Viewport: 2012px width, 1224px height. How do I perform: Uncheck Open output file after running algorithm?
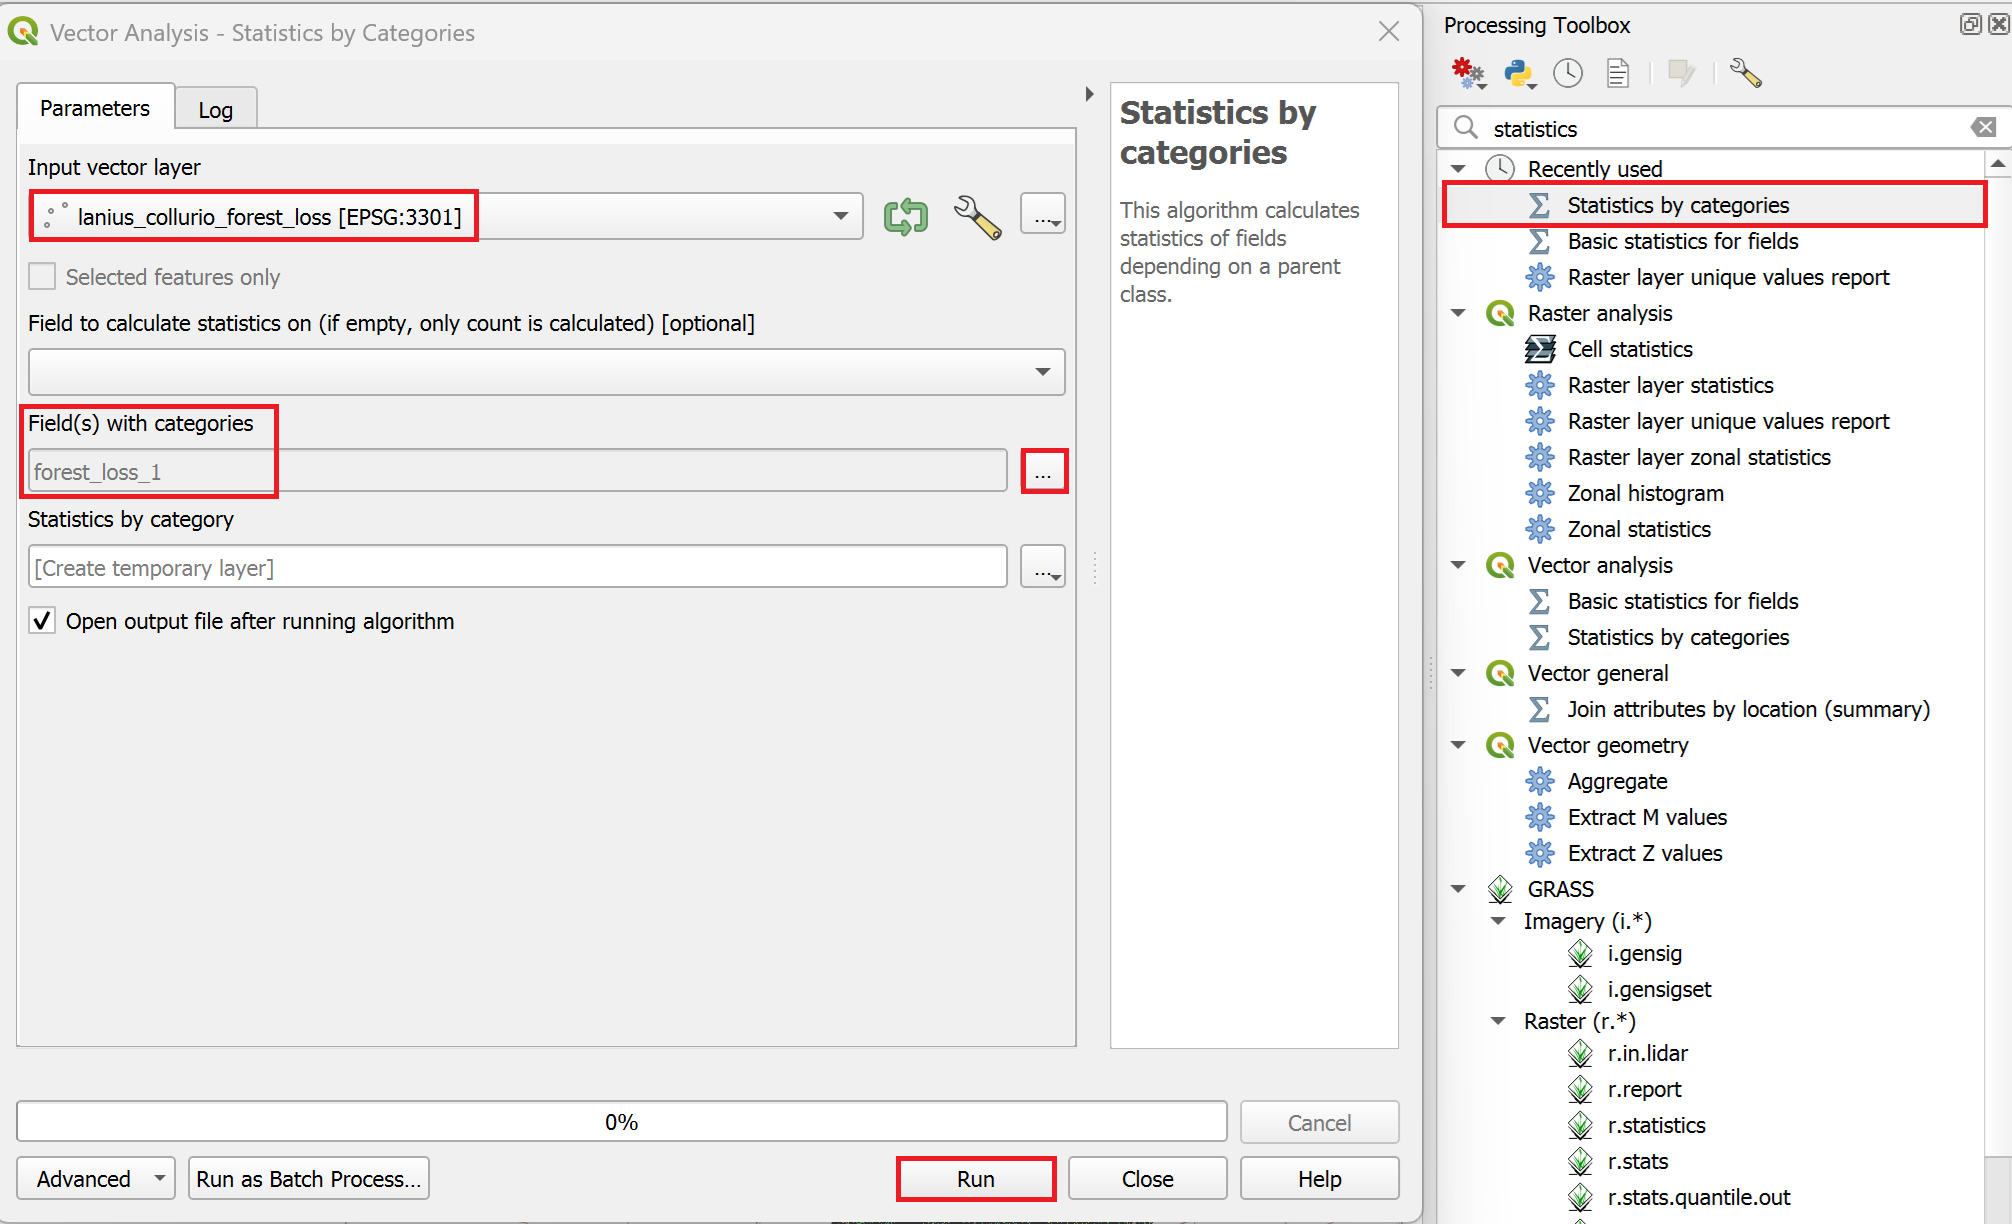[42, 621]
